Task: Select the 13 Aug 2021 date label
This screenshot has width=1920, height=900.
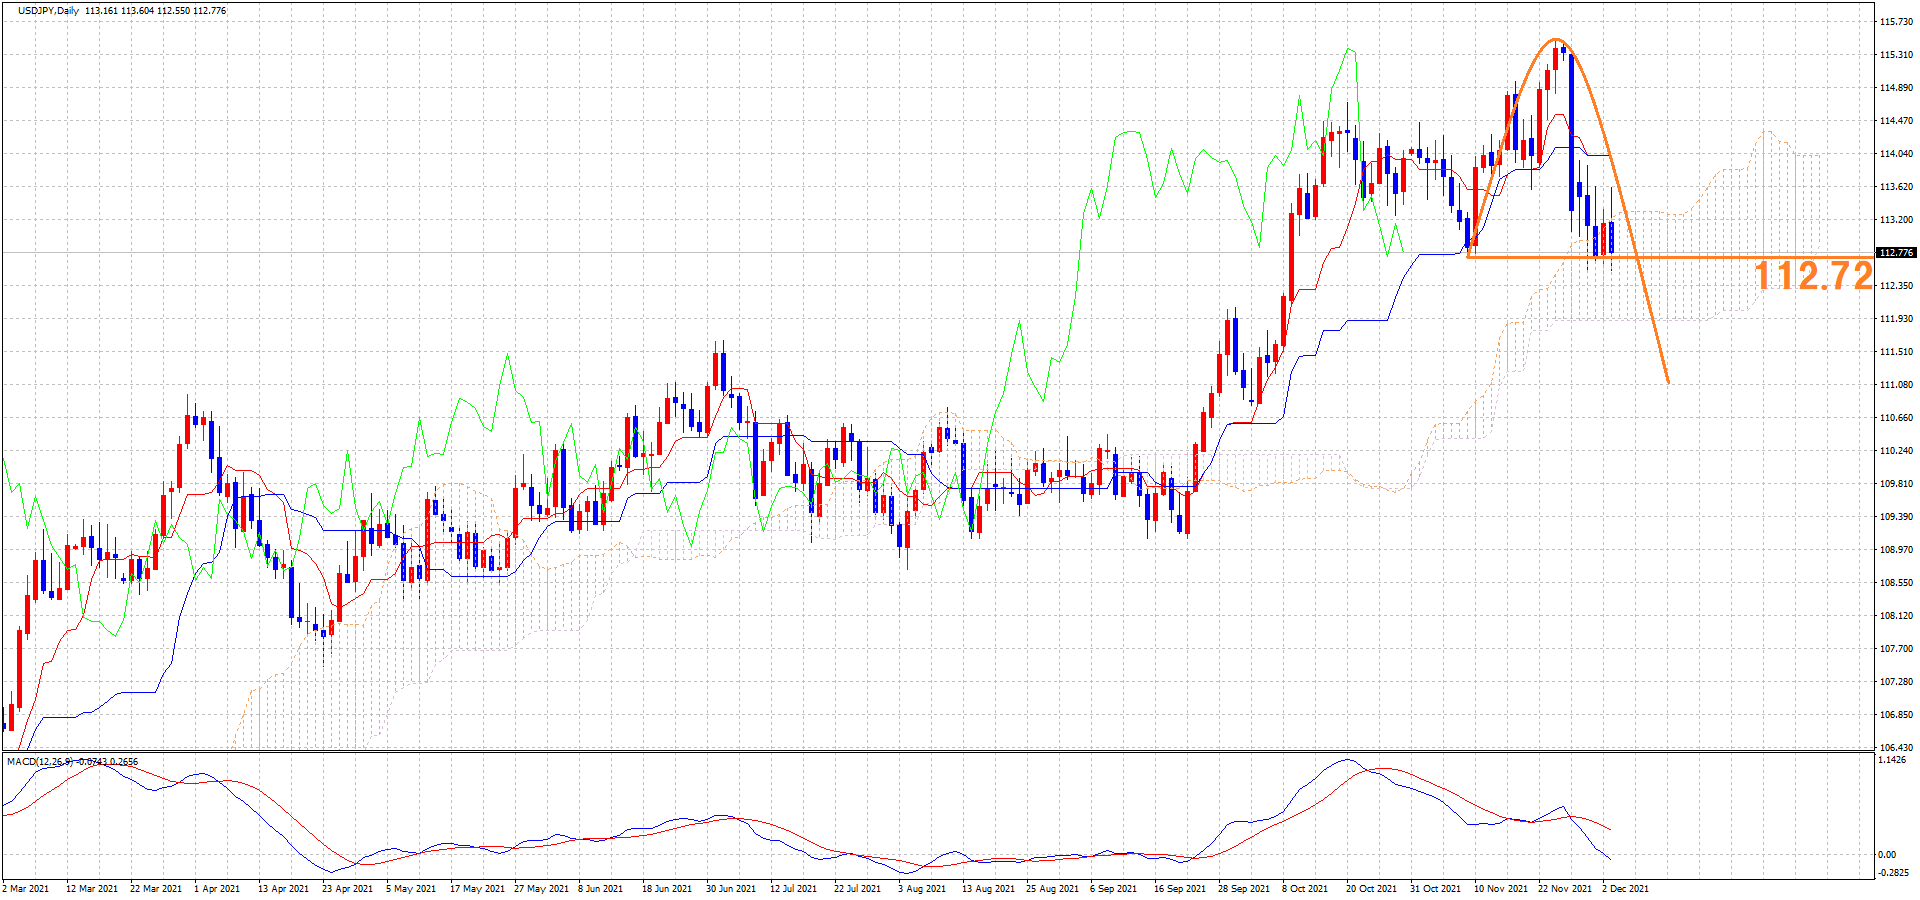Action: (986, 888)
